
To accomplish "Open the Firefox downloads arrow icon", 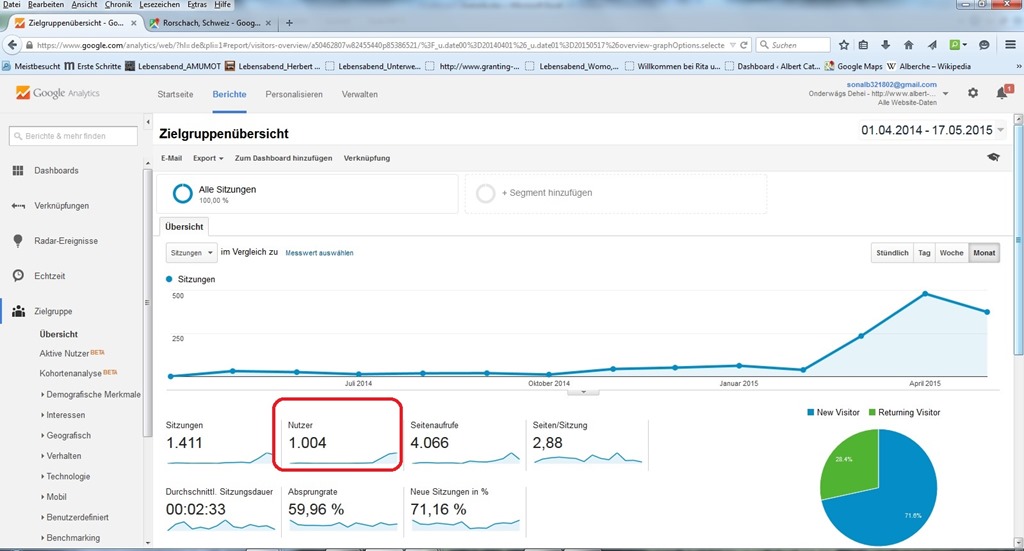I will 886,45.
